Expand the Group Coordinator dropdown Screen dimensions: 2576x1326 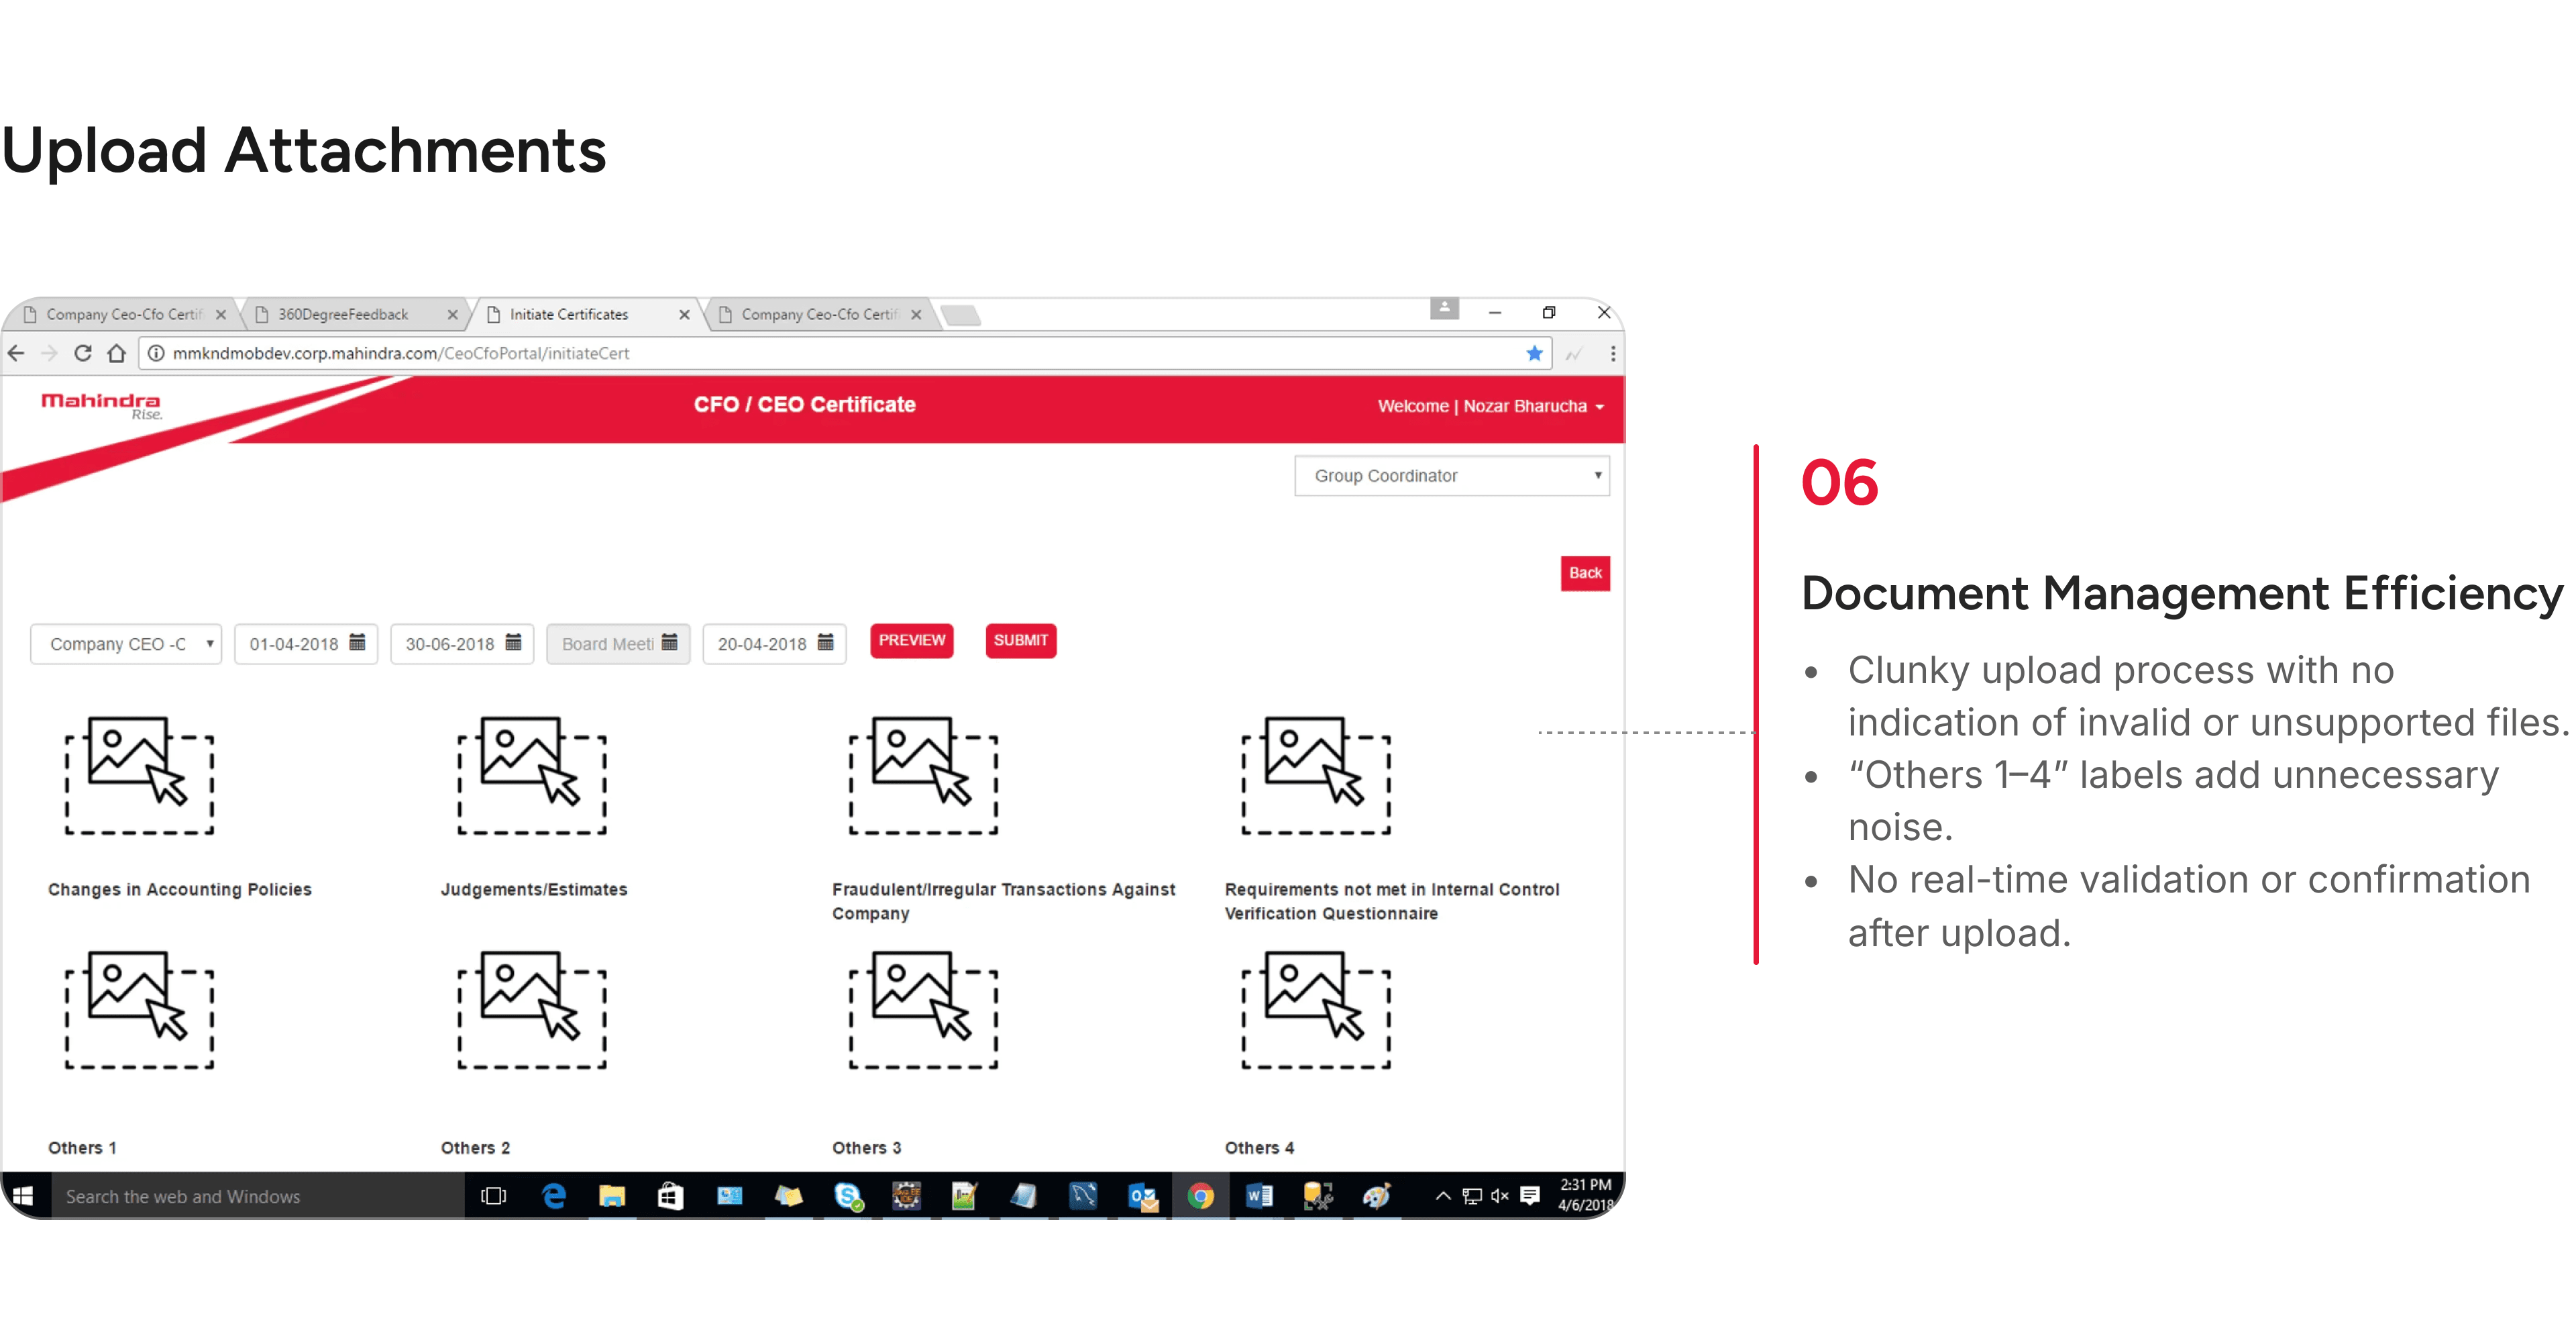point(1451,476)
